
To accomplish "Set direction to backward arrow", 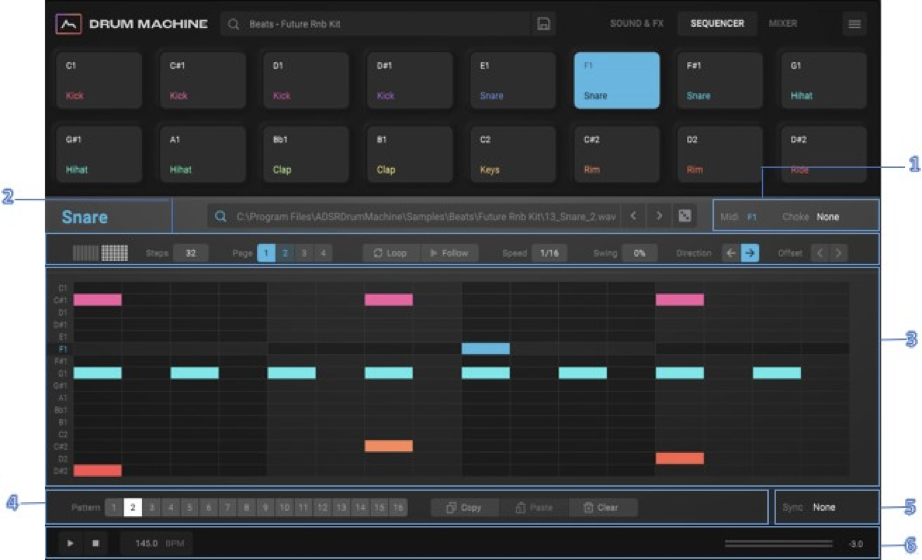I will pyautogui.click(x=731, y=253).
